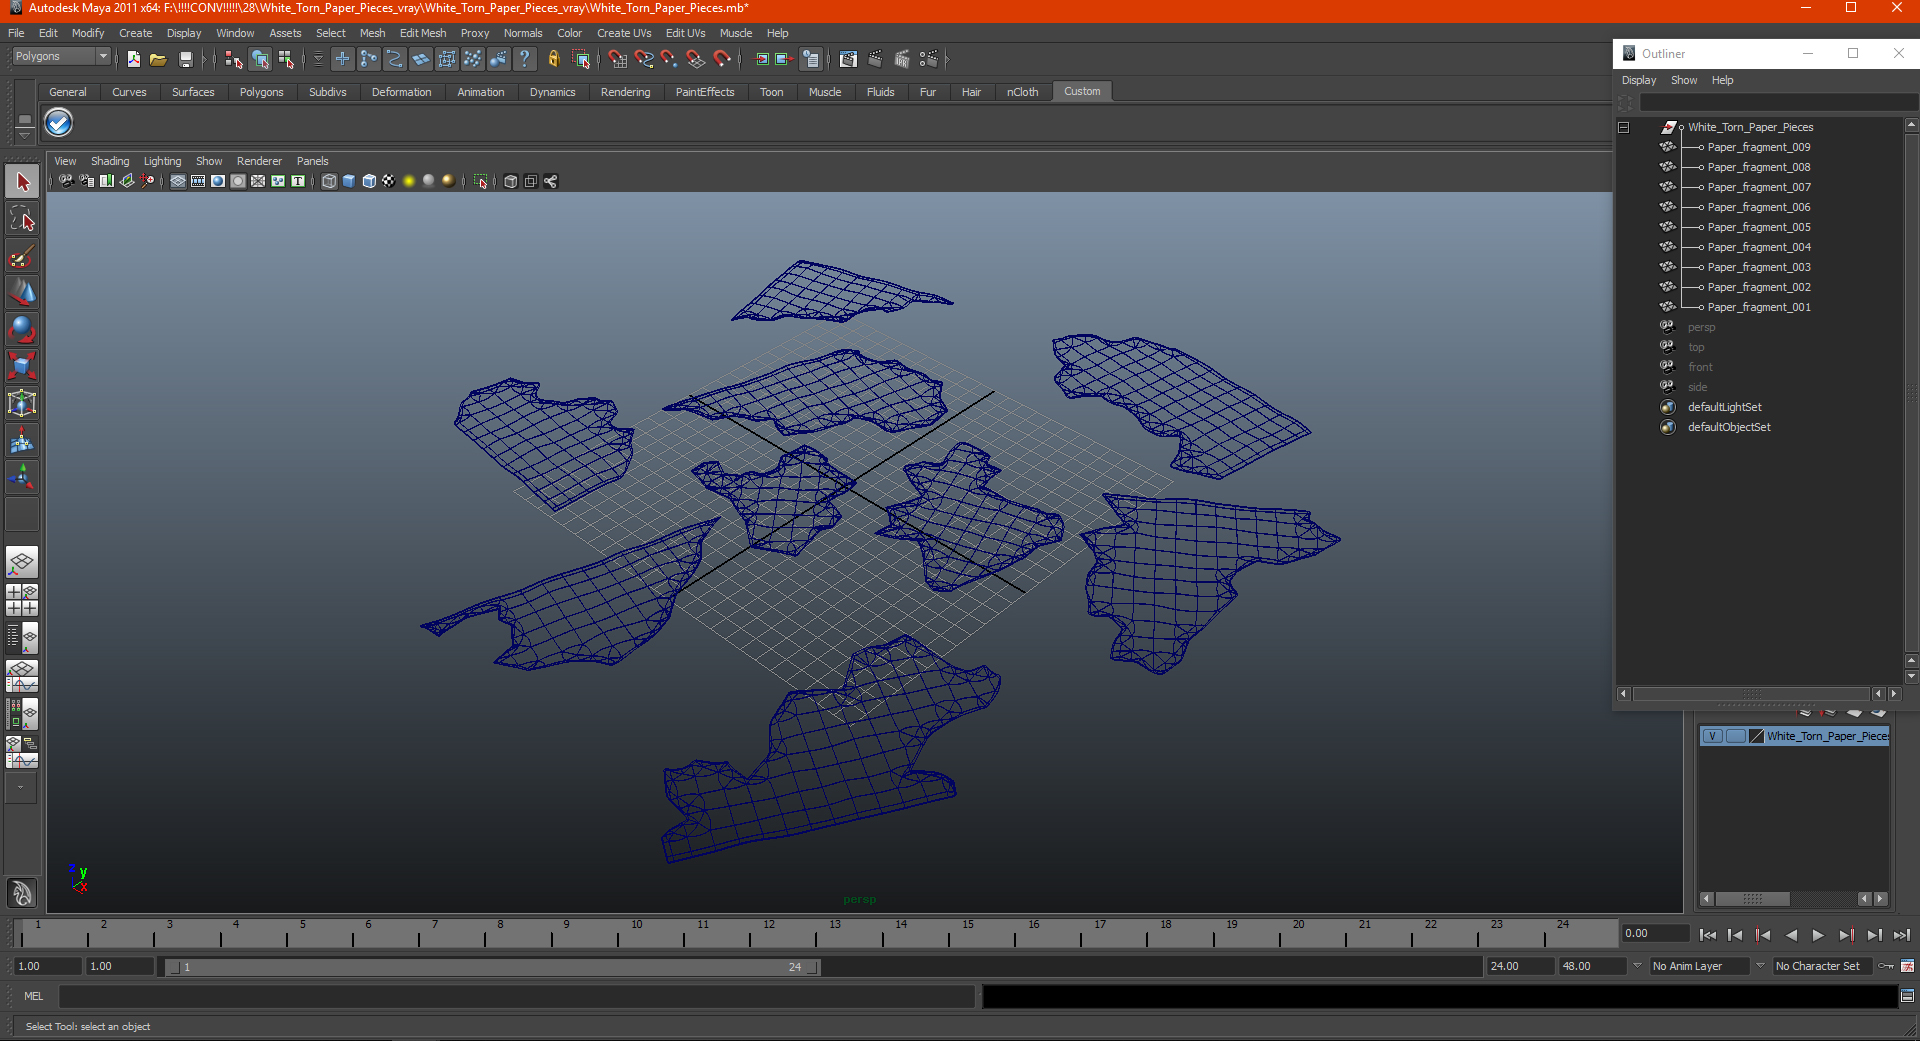Open the Outliner Display menu

point(1639,80)
